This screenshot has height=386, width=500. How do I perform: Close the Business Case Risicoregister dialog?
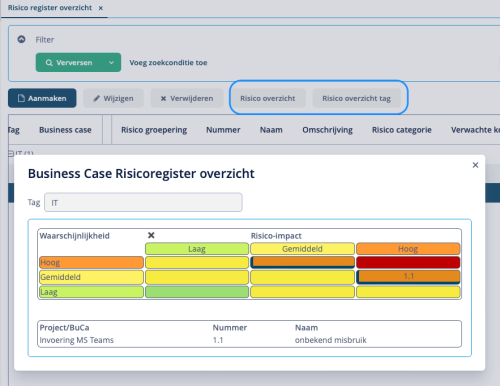click(475, 165)
